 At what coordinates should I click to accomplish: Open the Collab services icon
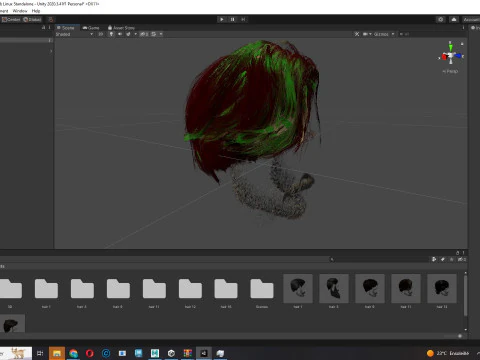(441, 19)
